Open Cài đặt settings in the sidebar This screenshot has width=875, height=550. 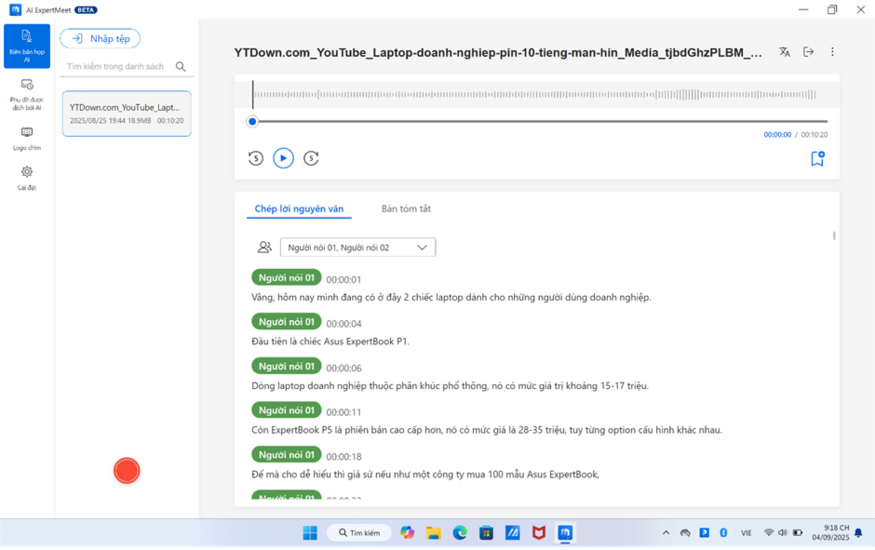point(26,177)
